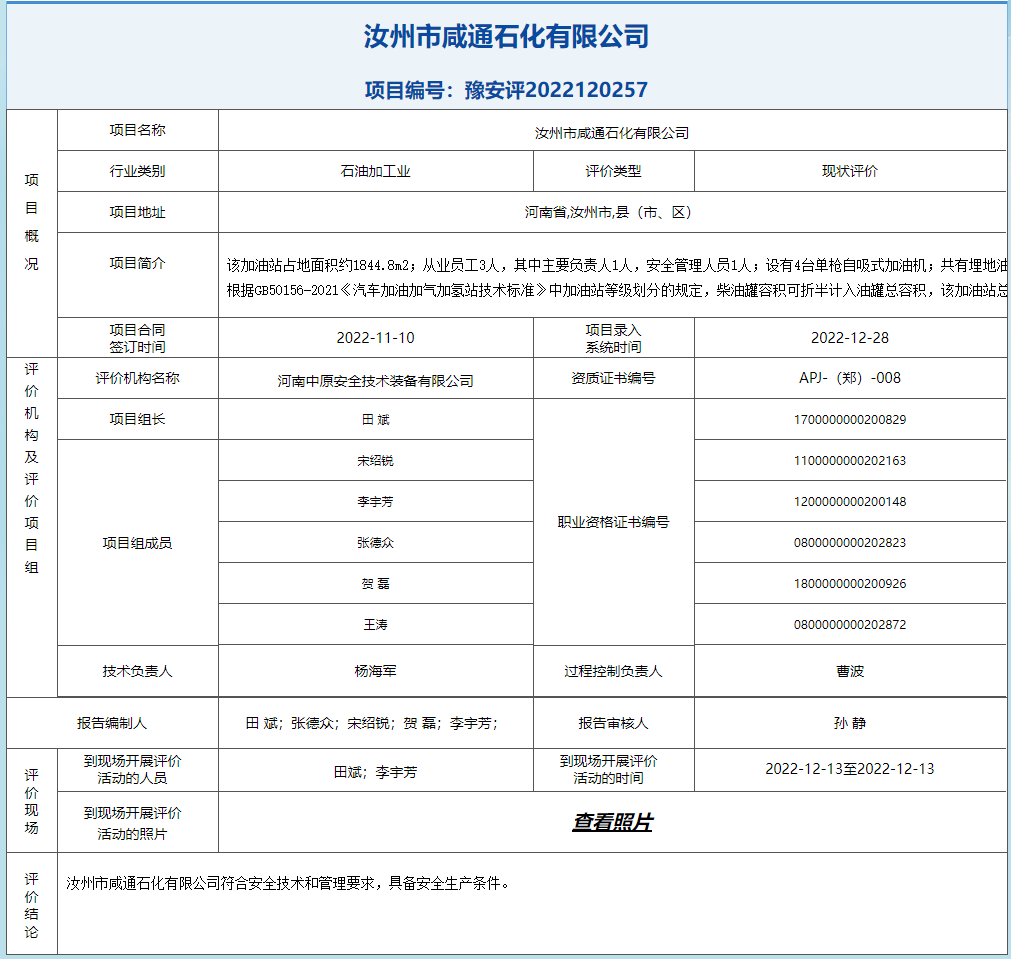Viewport: 1011px width, 959px height.
Task: Click the 评价机构及评价项目组 section header
Action: click(32, 468)
